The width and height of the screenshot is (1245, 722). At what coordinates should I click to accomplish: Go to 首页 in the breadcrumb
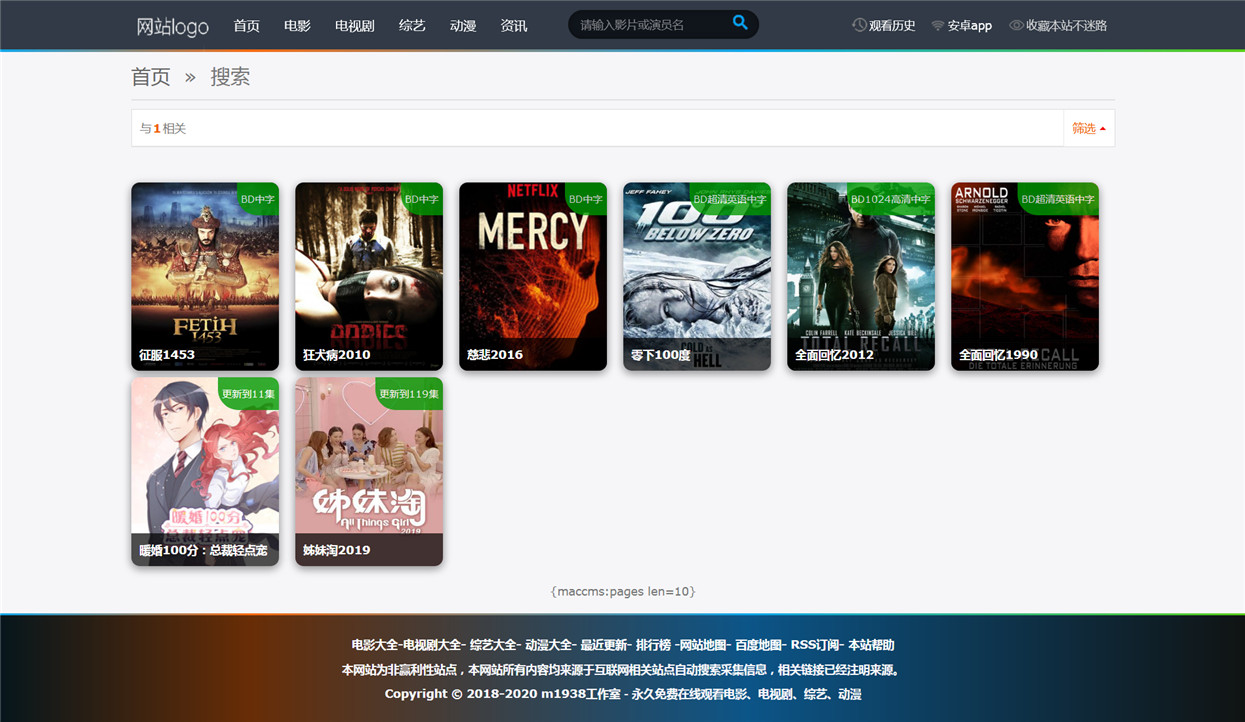pos(151,77)
